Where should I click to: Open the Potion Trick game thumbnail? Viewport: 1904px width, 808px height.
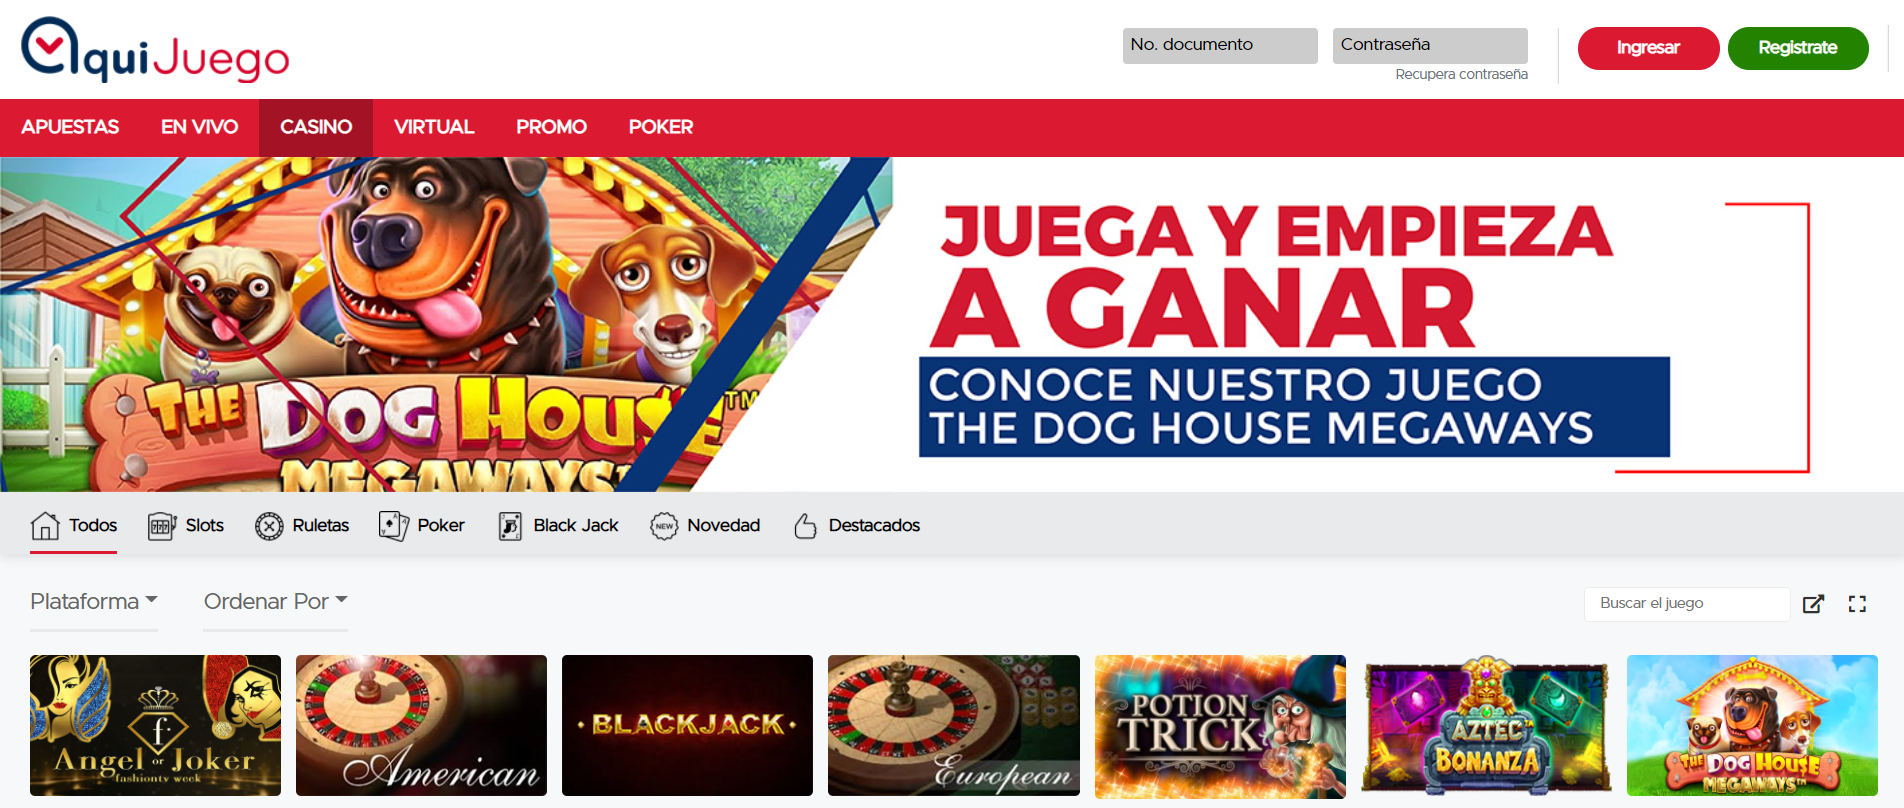1220,726
